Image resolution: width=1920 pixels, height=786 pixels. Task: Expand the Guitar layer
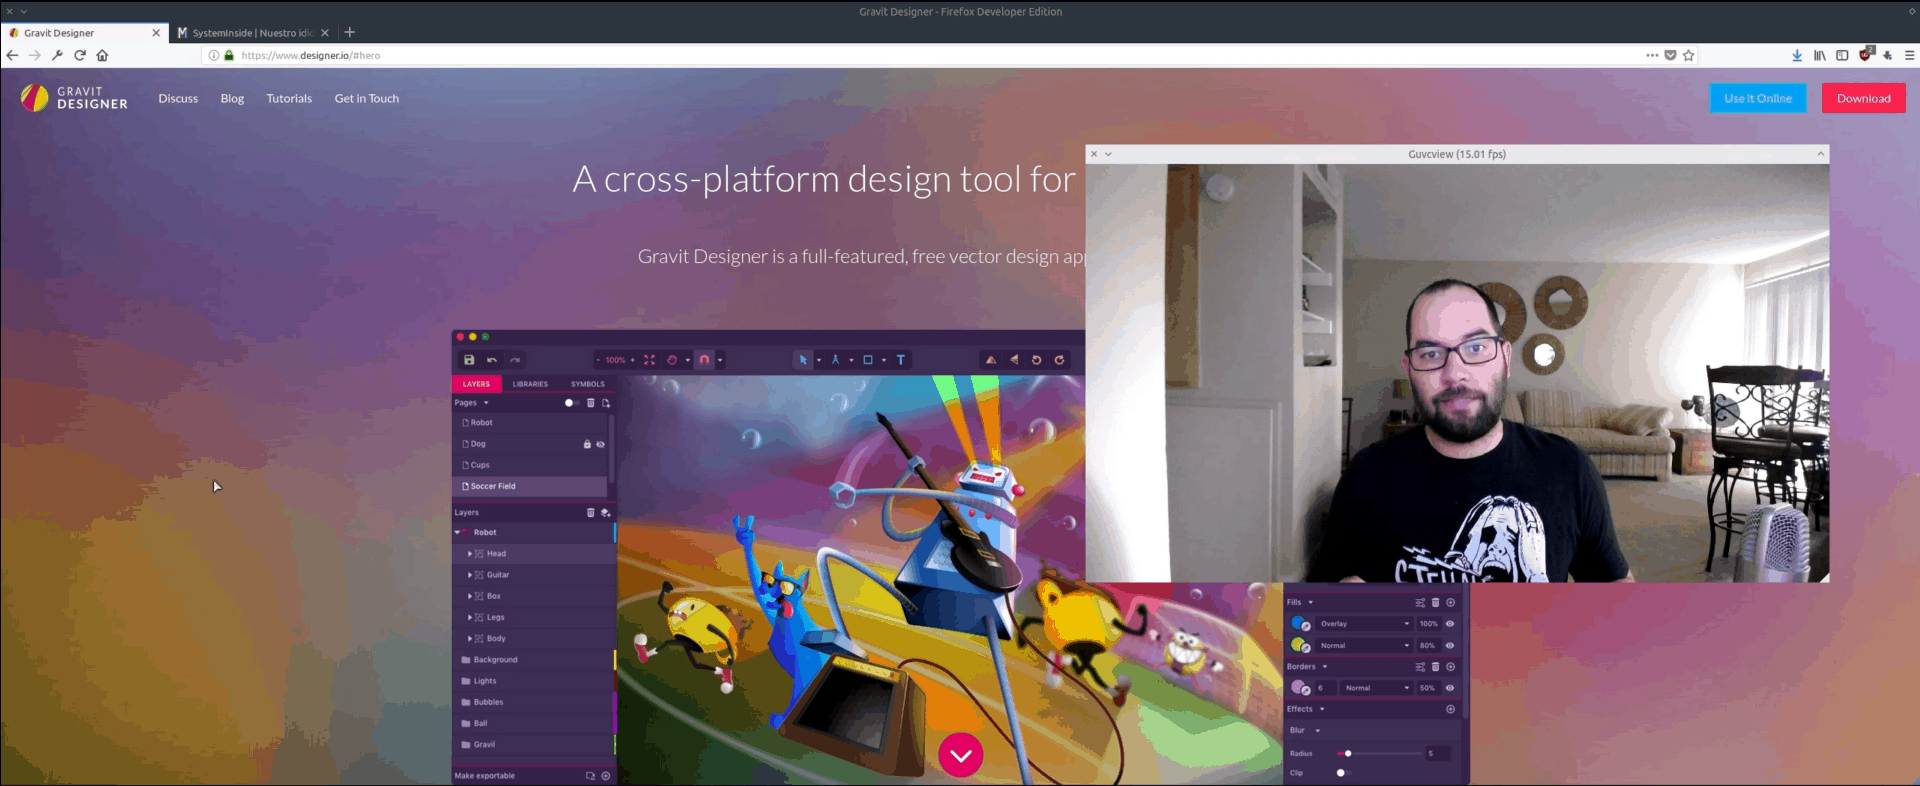click(470, 575)
